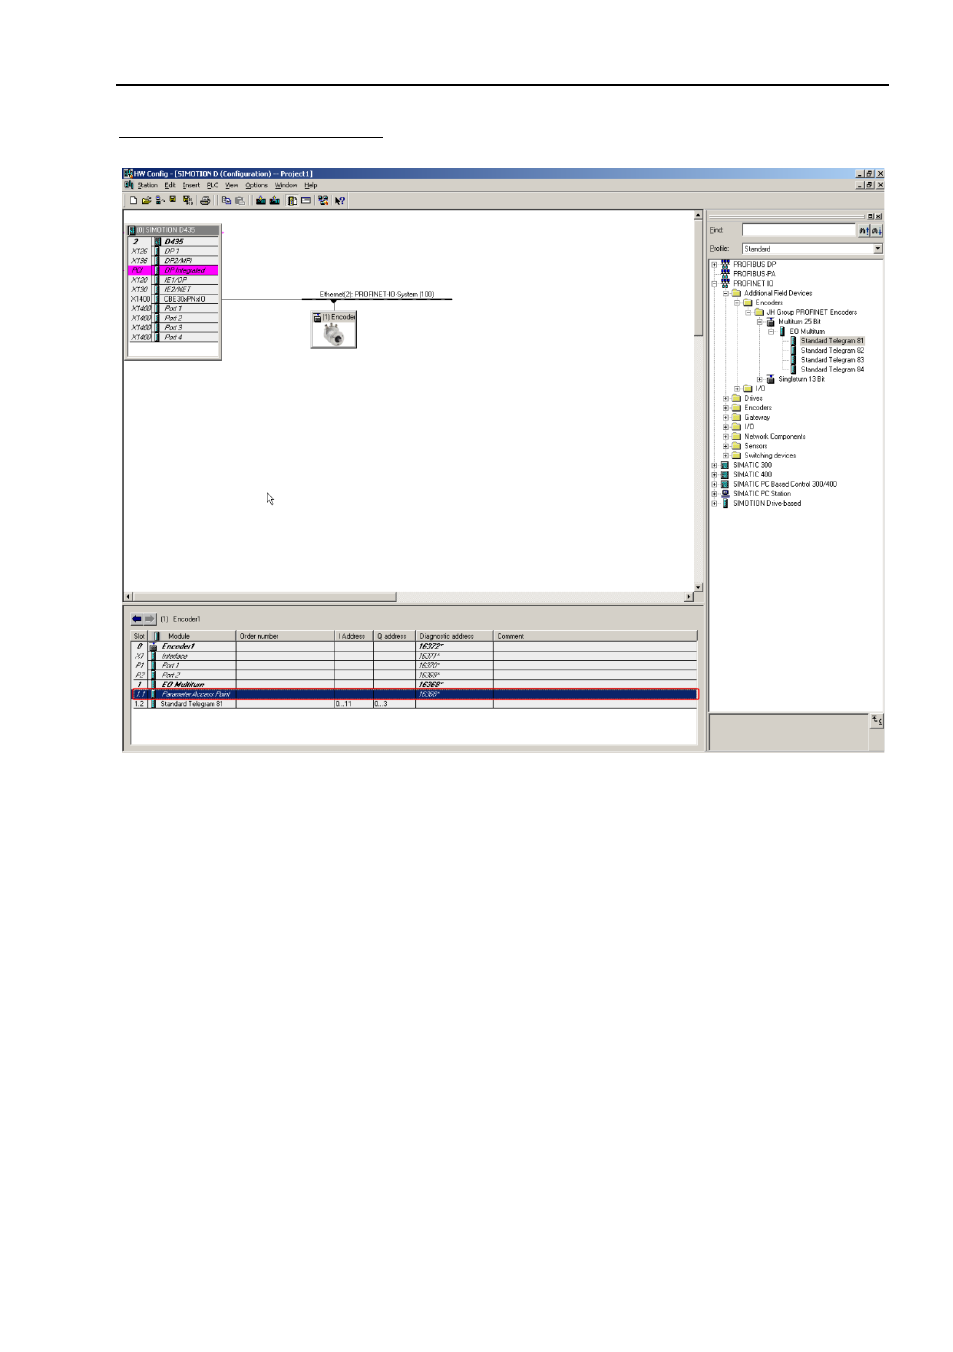Click the search-up button beside Find field

pyautogui.click(x=864, y=230)
